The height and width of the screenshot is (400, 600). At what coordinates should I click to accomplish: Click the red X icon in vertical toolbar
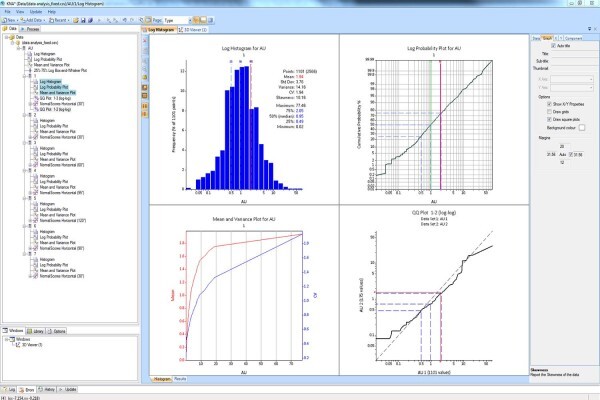[145, 41]
